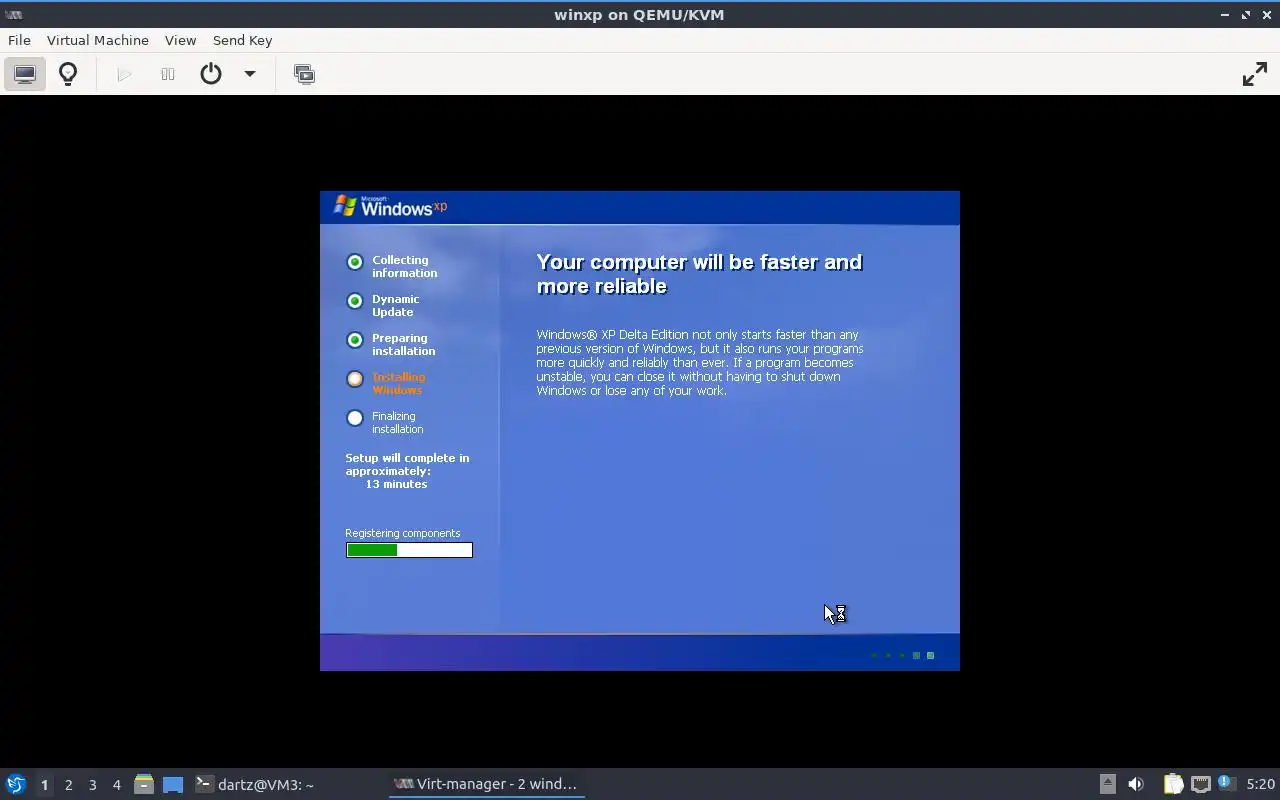Click the 5:20 clock

pos(1260,785)
